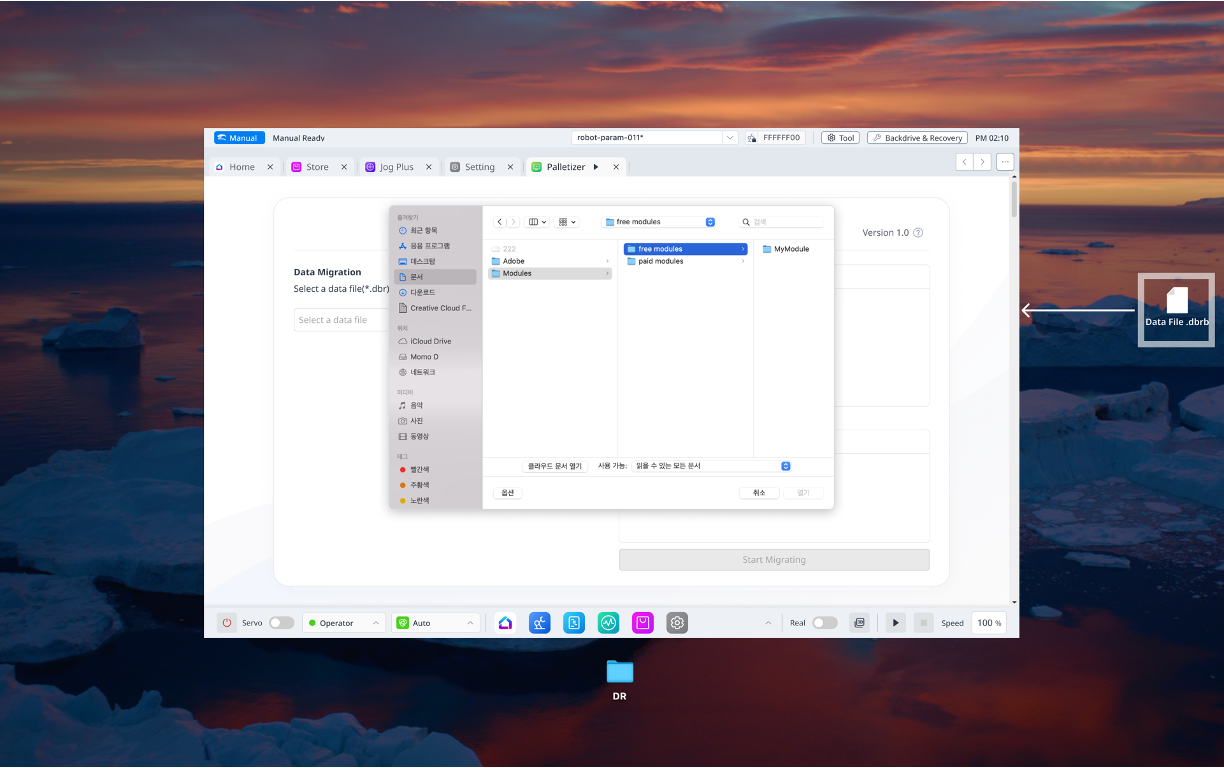Viewport: 1224px width, 768px height.
Task: Click the Backdrive & Recovery button
Action: coord(917,138)
